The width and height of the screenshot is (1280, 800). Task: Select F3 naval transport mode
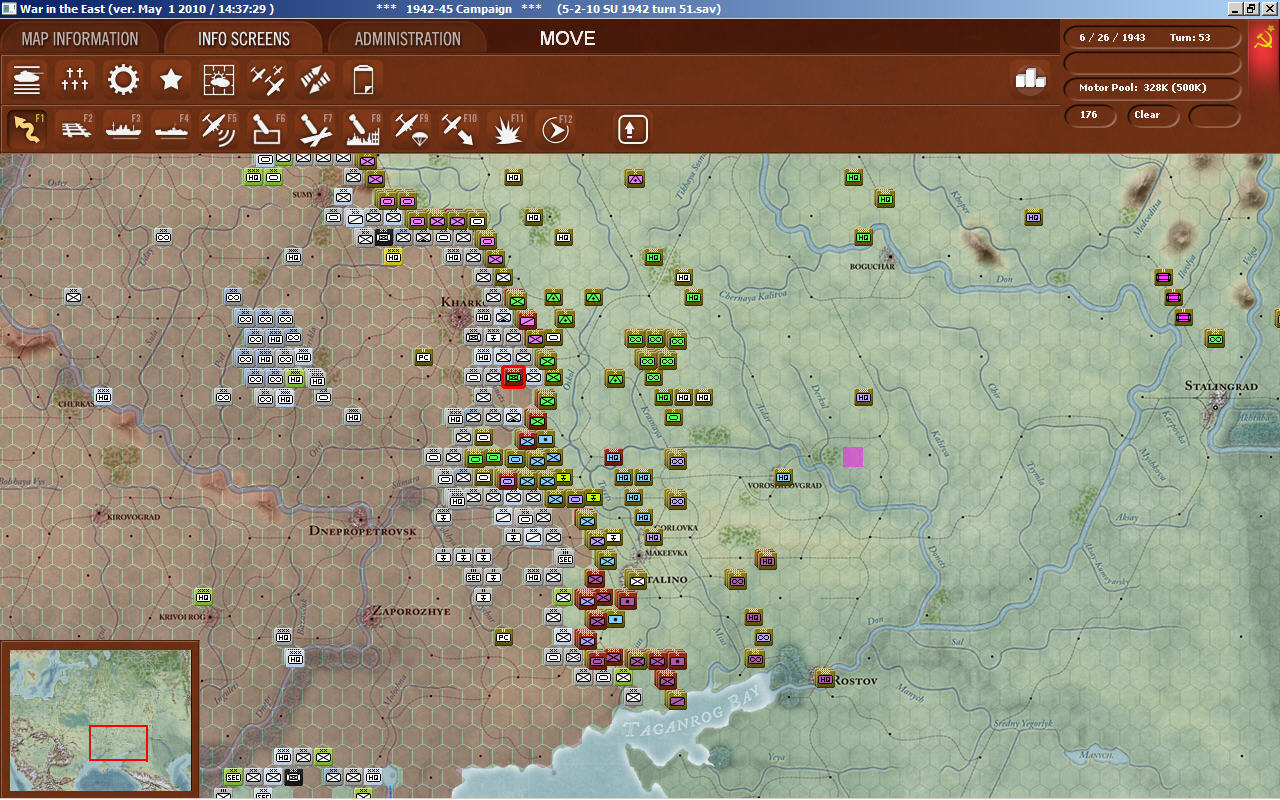[123, 129]
